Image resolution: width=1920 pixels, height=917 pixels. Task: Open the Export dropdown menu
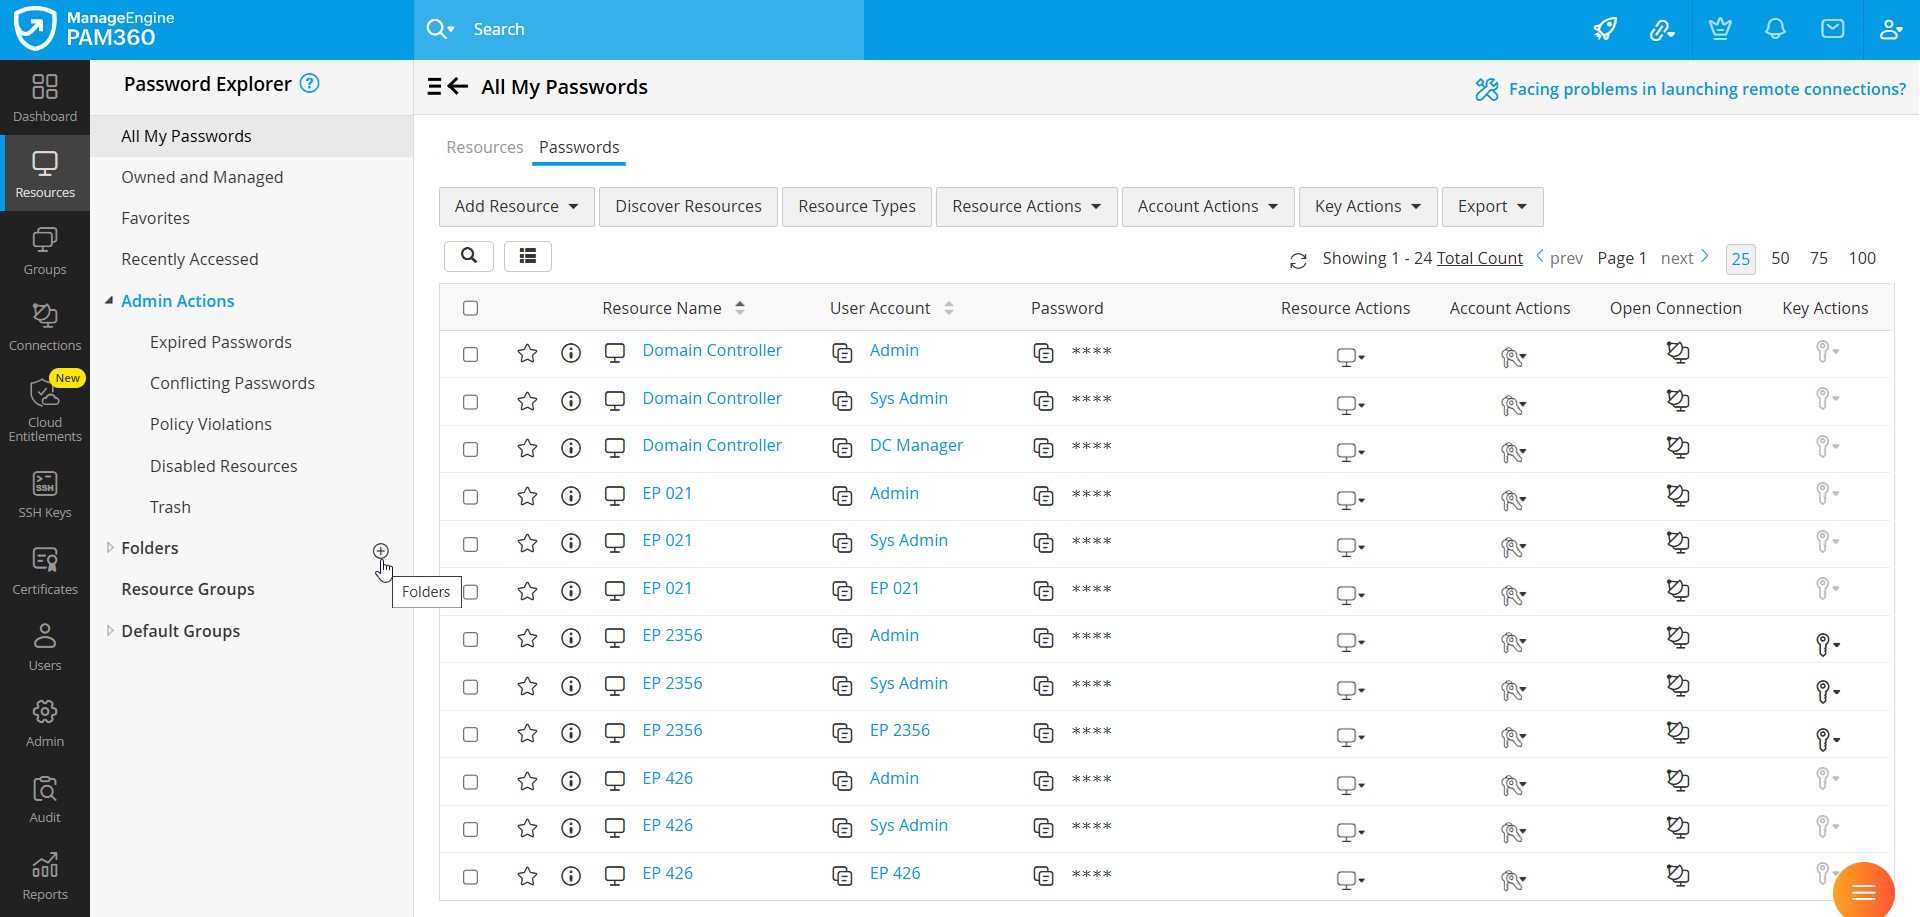[1491, 206]
